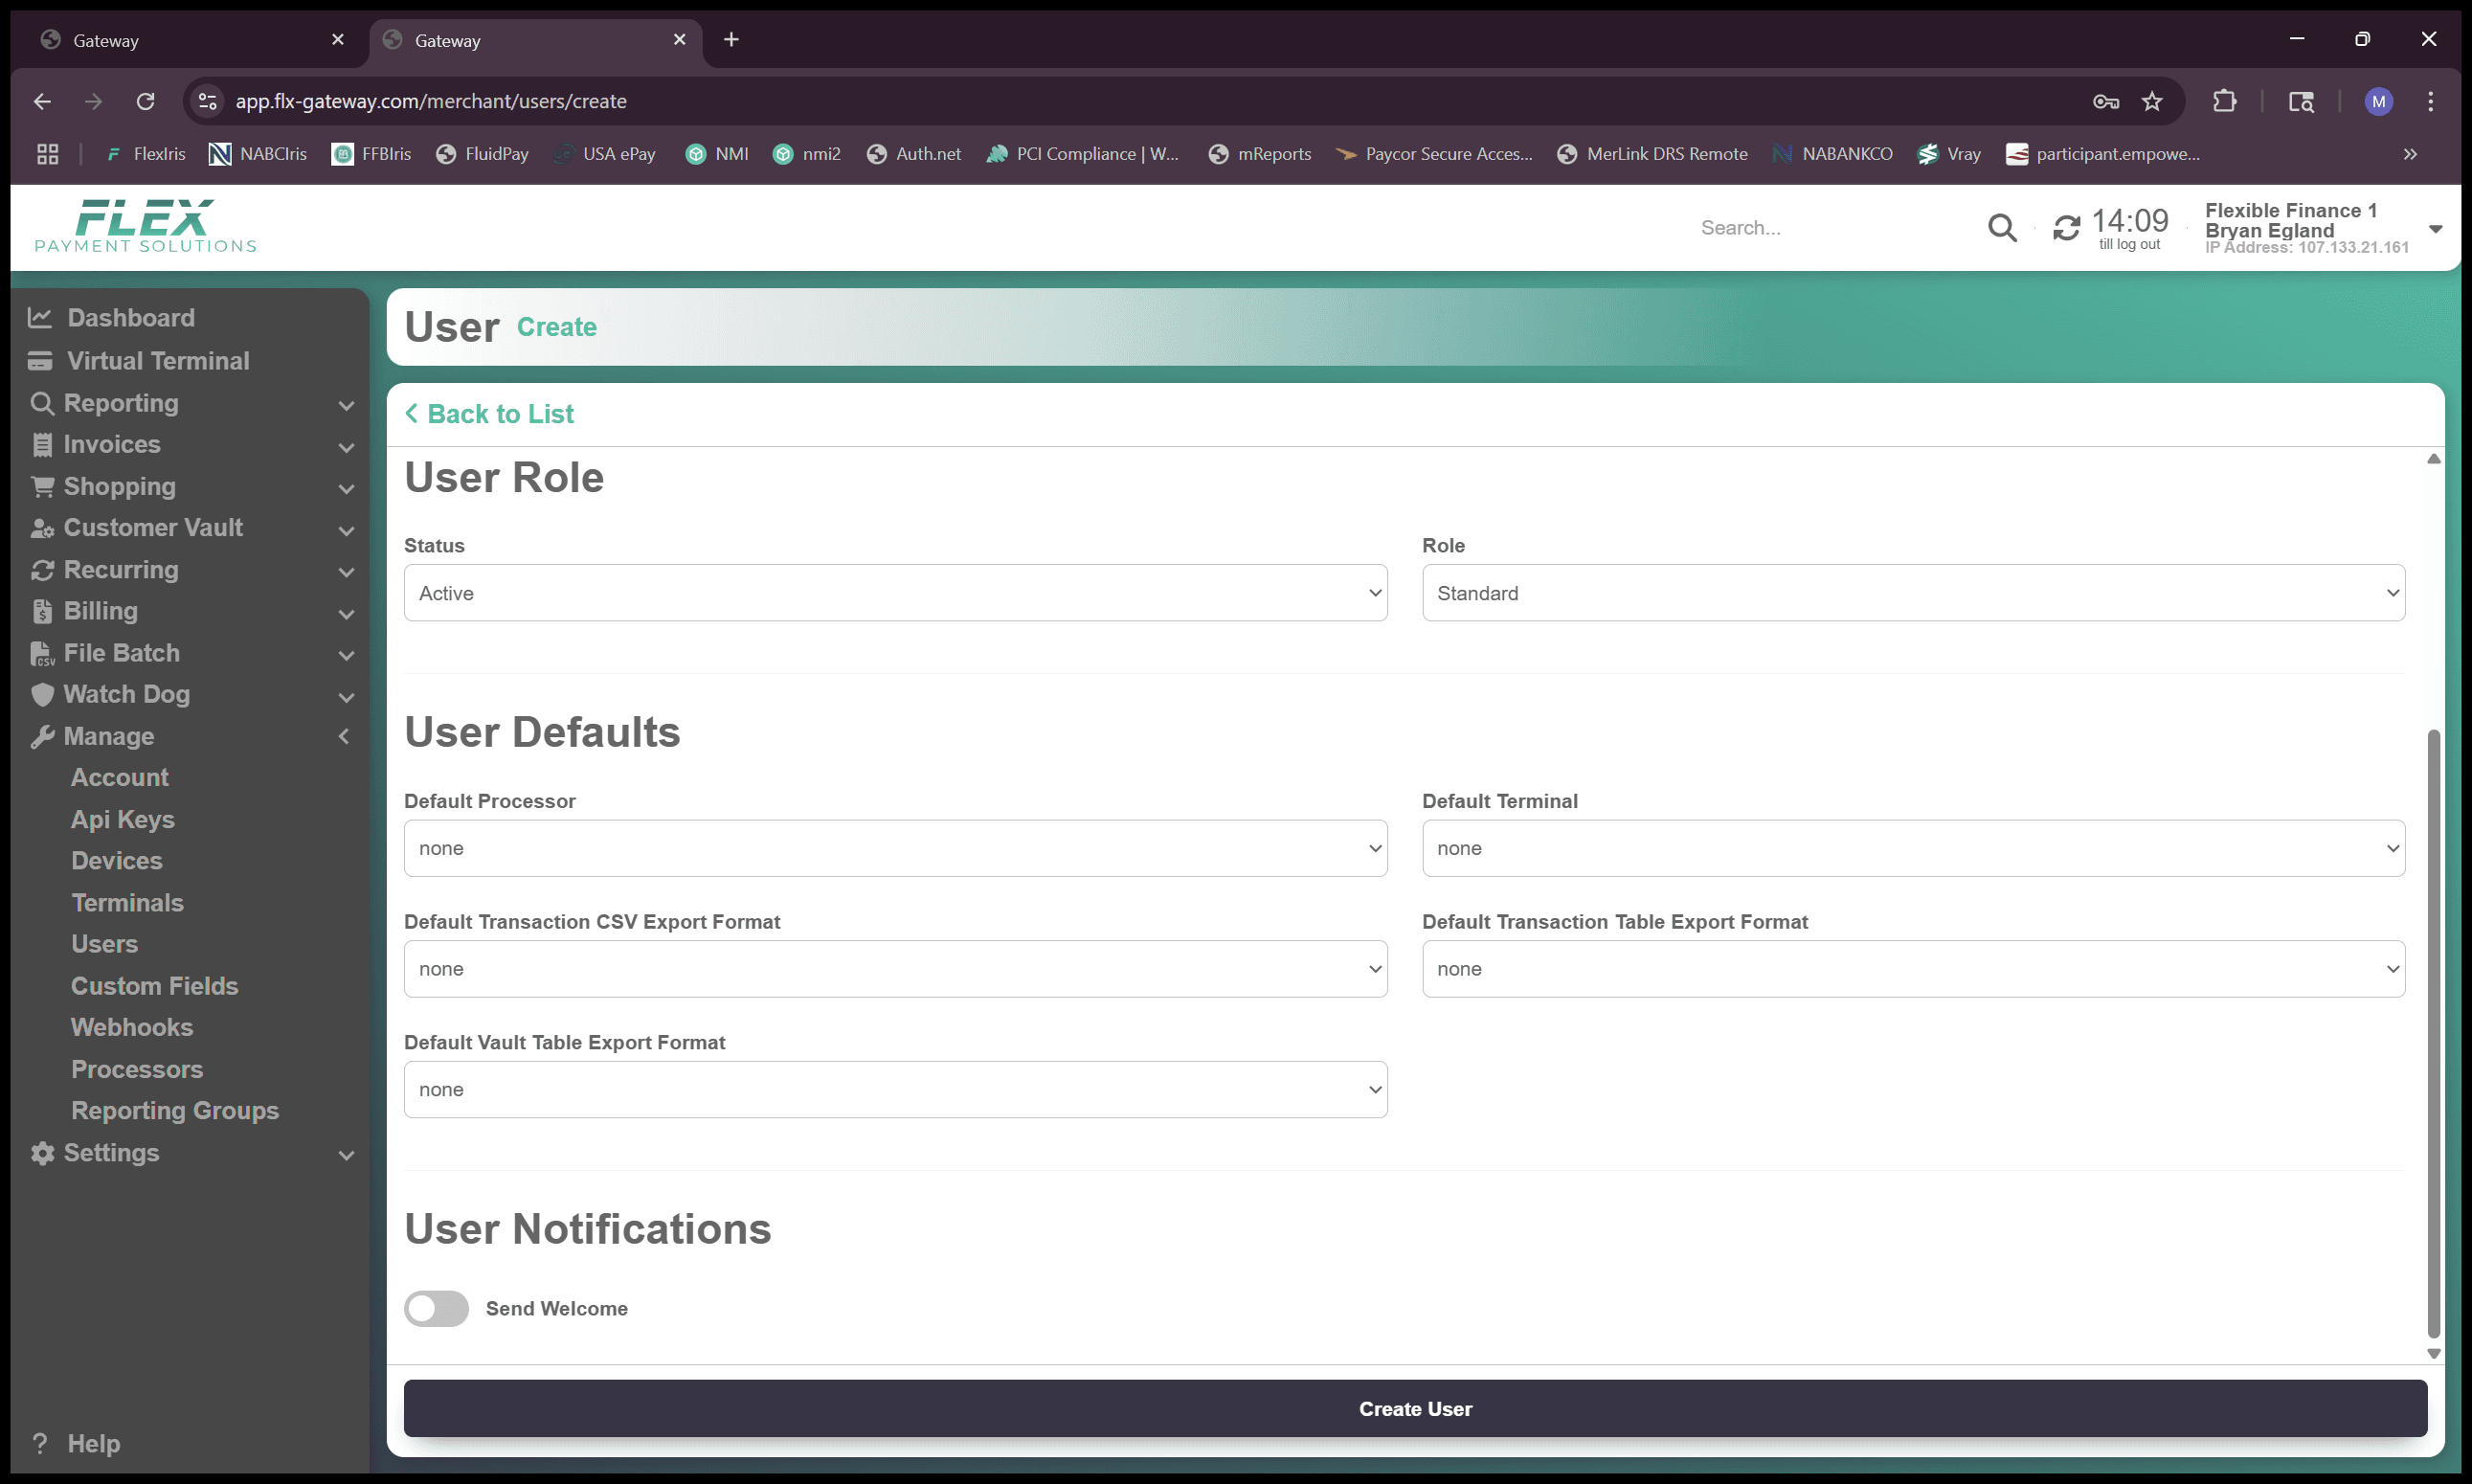2472x1484 pixels.
Task: Refresh the logout timer via circular arrows
Action: pyautogui.click(x=2066, y=228)
